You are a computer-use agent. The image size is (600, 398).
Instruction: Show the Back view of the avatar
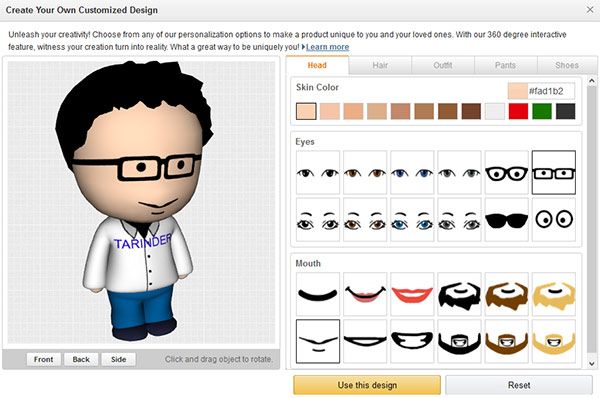(x=81, y=359)
